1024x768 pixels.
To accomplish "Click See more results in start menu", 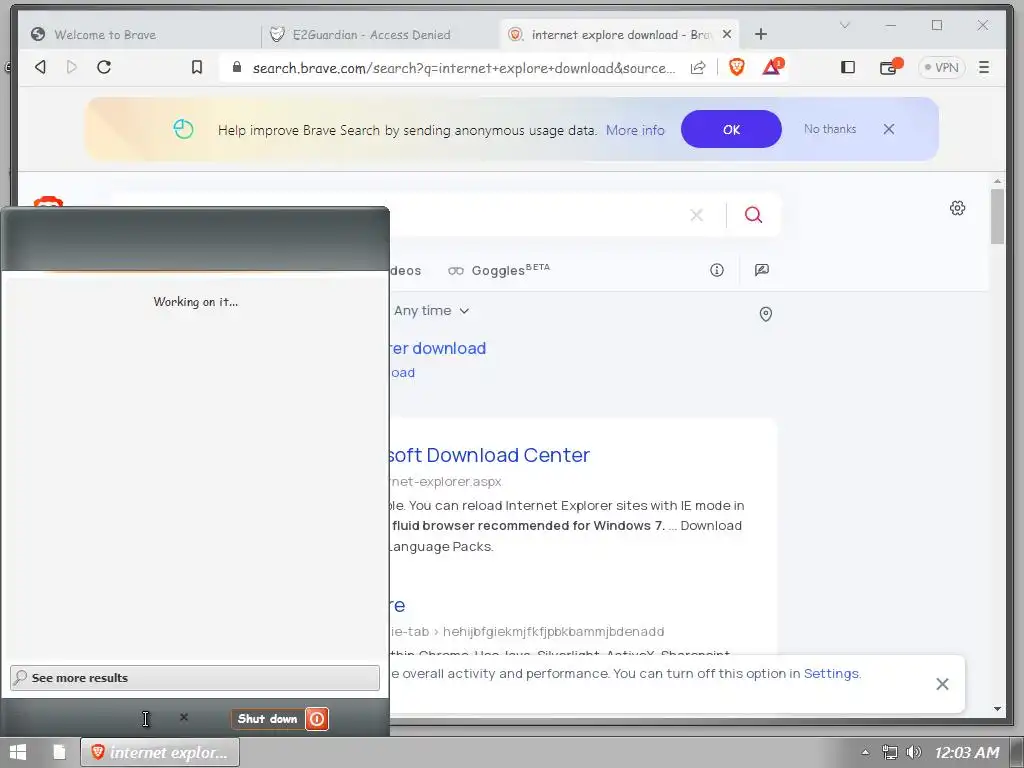I will [x=195, y=678].
